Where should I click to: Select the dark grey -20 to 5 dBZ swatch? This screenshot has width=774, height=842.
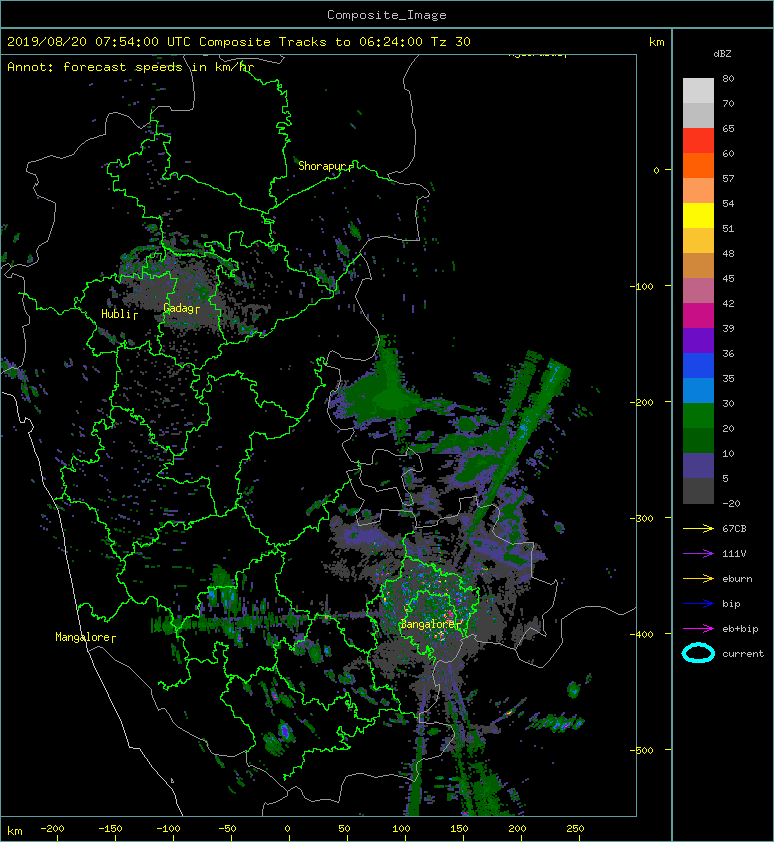click(698, 491)
